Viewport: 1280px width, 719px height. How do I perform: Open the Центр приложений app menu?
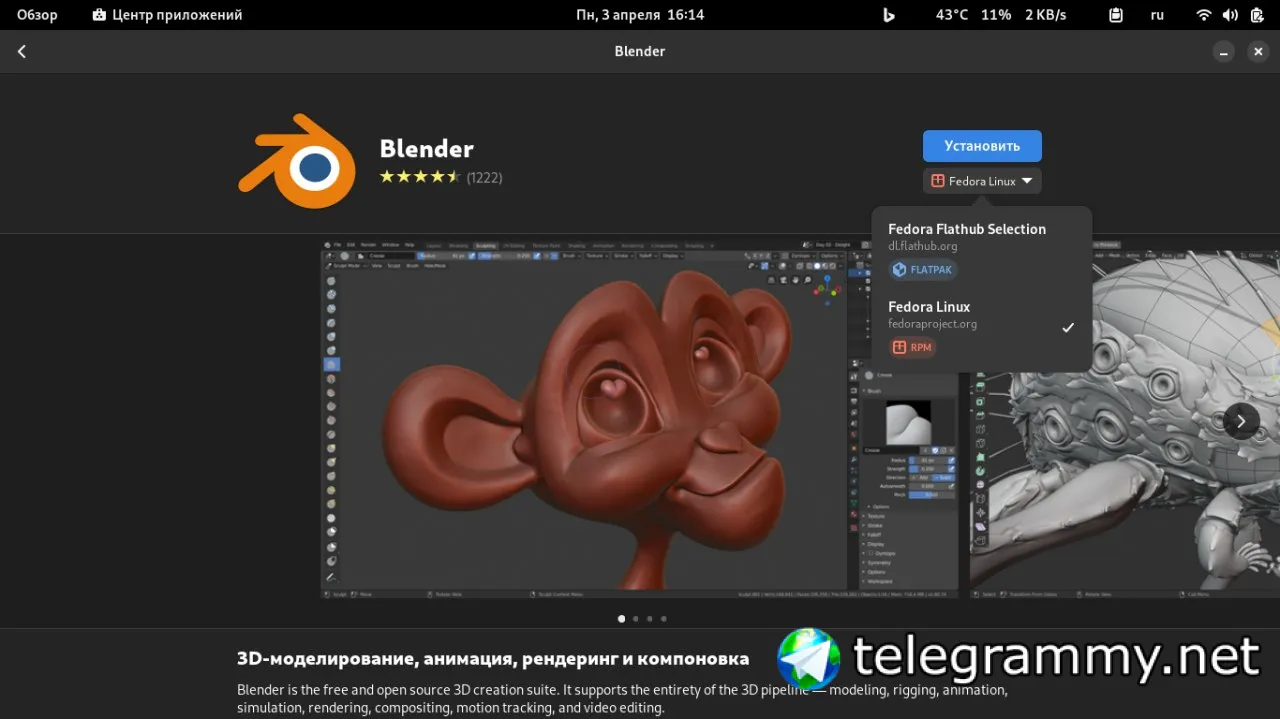coord(167,15)
